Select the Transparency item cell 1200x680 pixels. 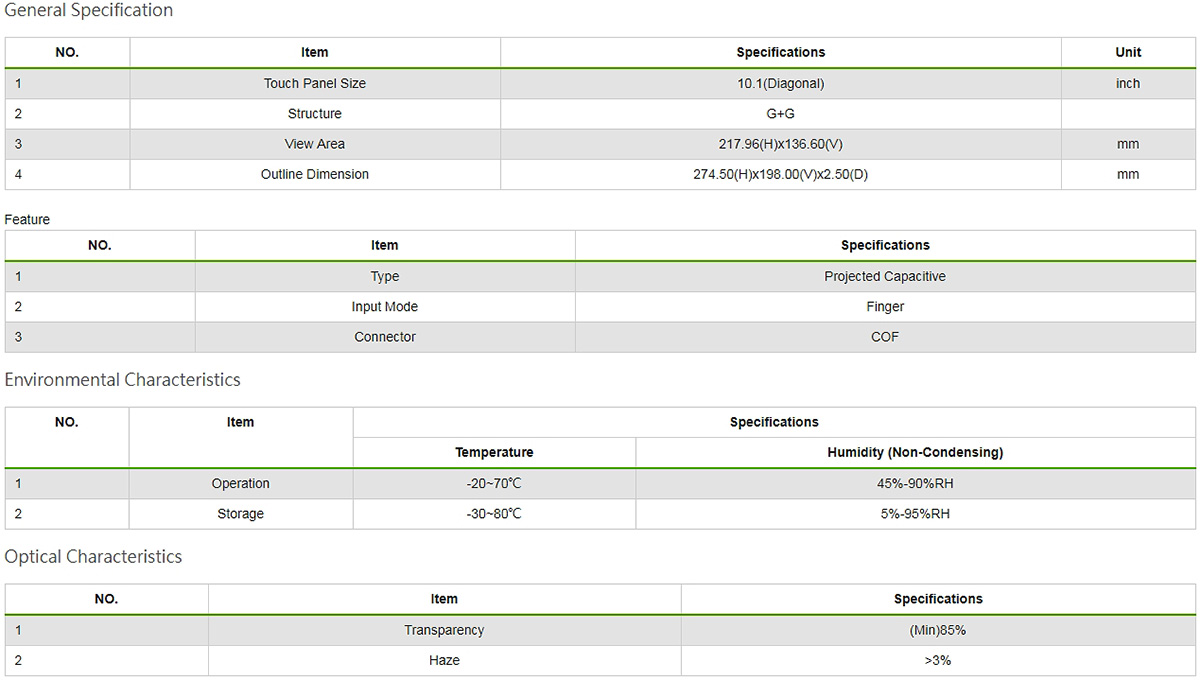coord(444,631)
